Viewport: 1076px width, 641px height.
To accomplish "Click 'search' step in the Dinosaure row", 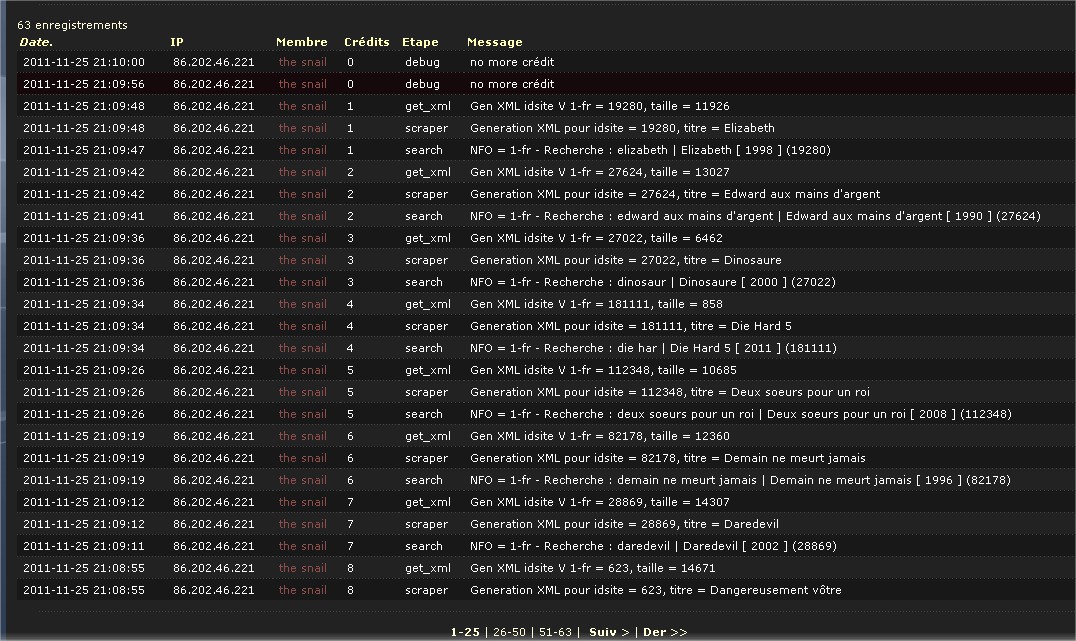I will click(423, 281).
